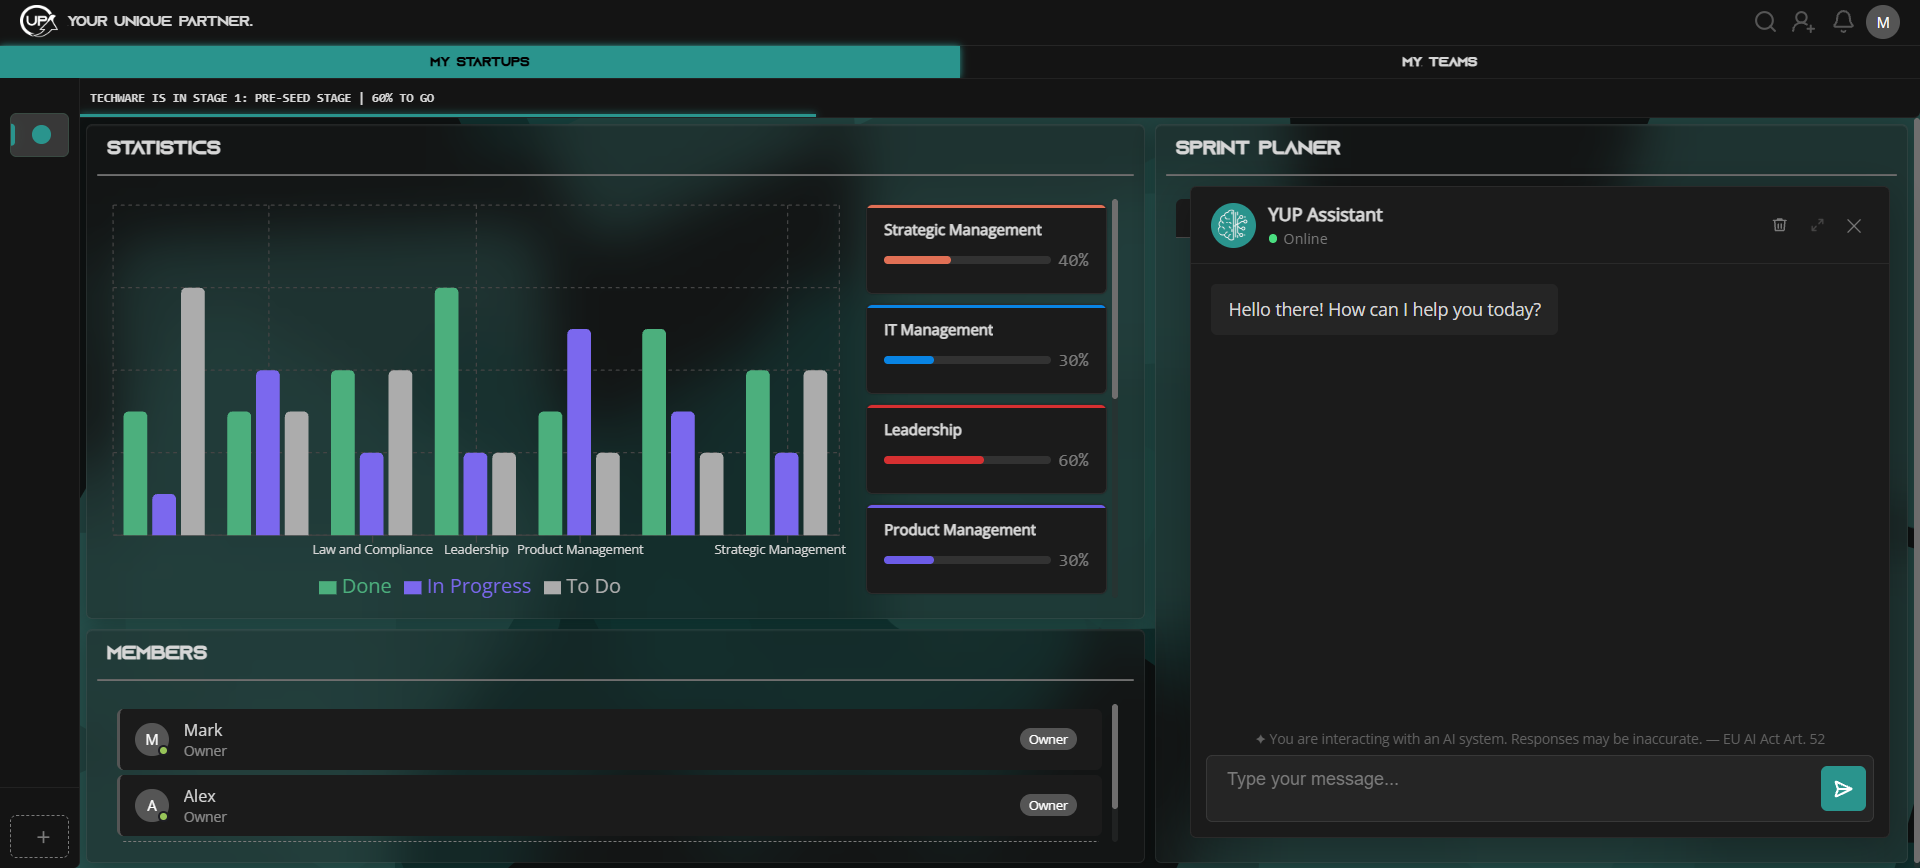1920x868 pixels.
Task: Select the Alex member row
Action: [x=610, y=806]
